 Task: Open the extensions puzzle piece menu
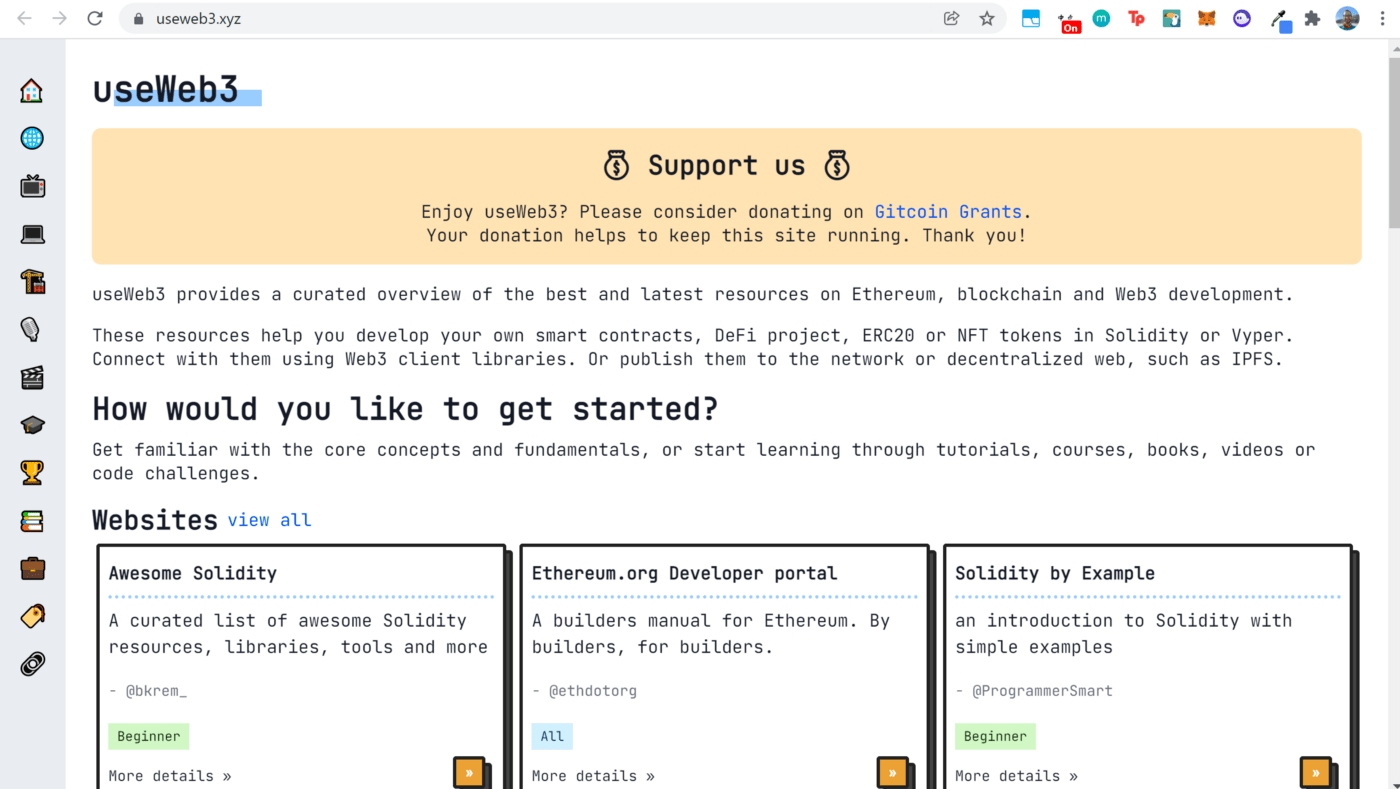point(1313,18)
